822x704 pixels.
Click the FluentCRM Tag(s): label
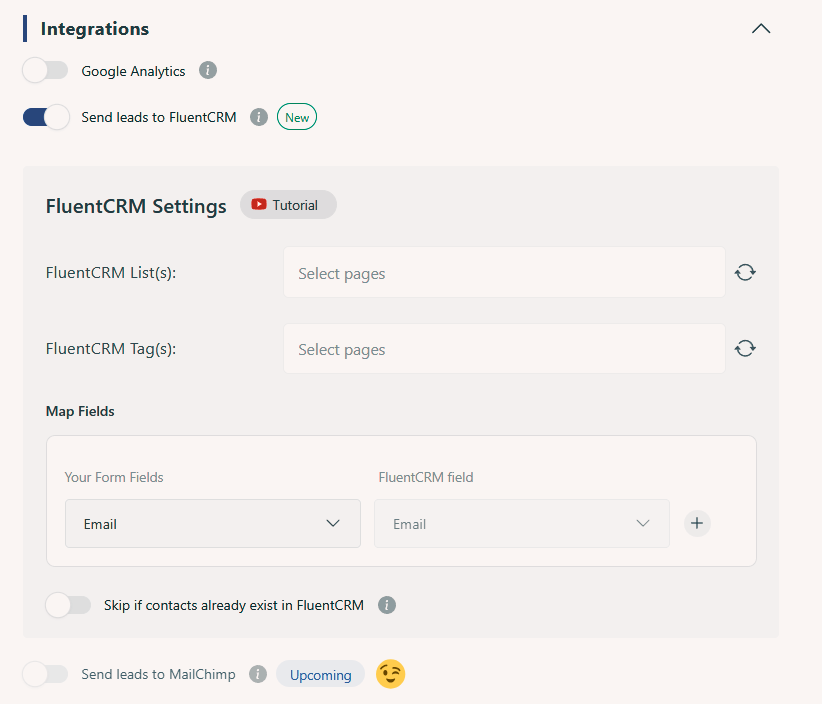(111, 349)
